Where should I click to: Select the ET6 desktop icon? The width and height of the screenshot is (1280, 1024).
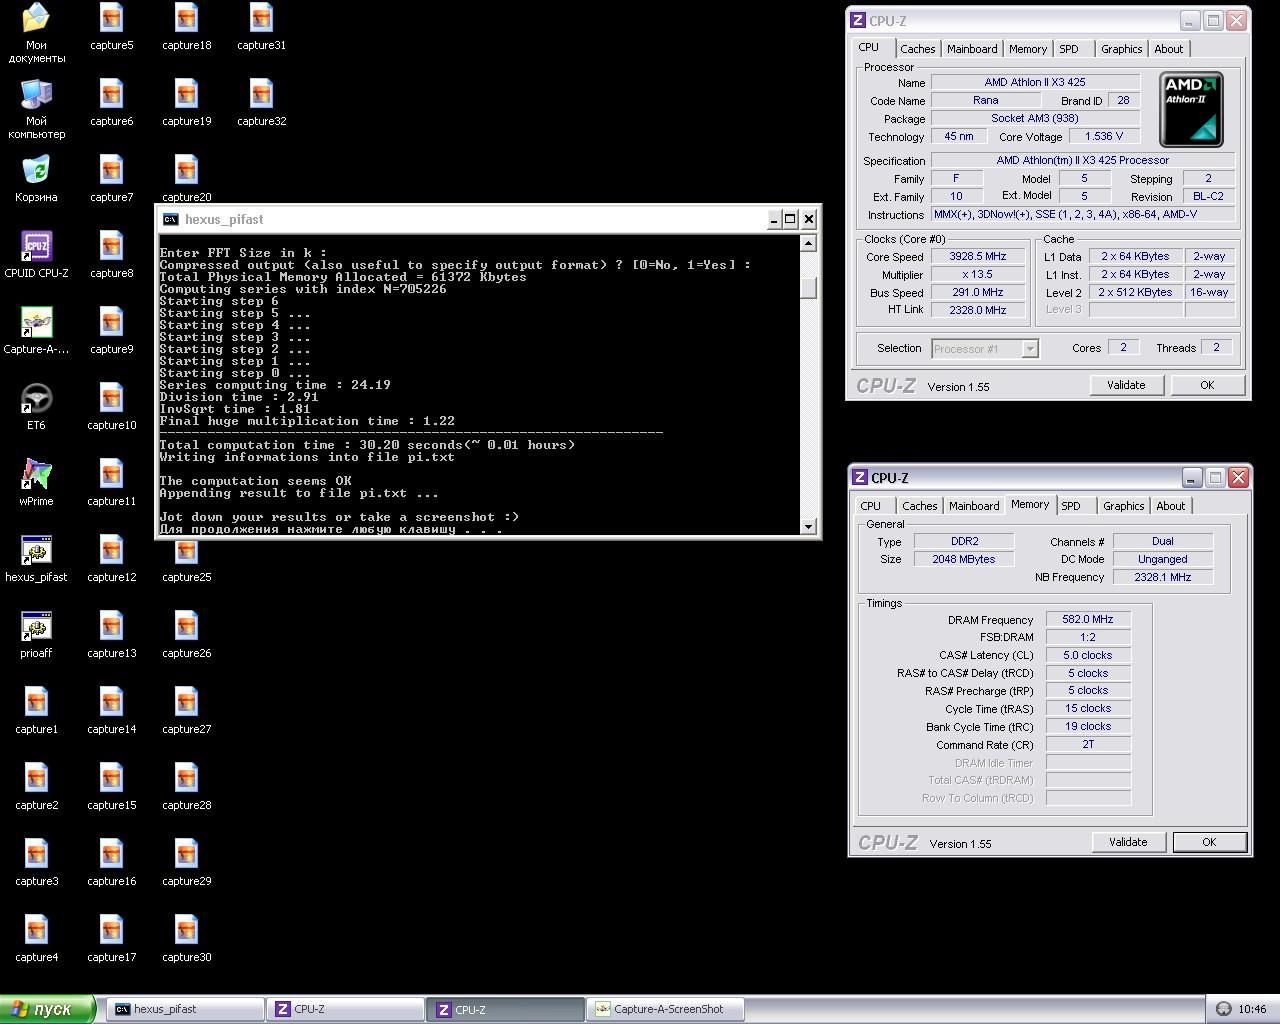pyautogui.click(x=36, y=406)
